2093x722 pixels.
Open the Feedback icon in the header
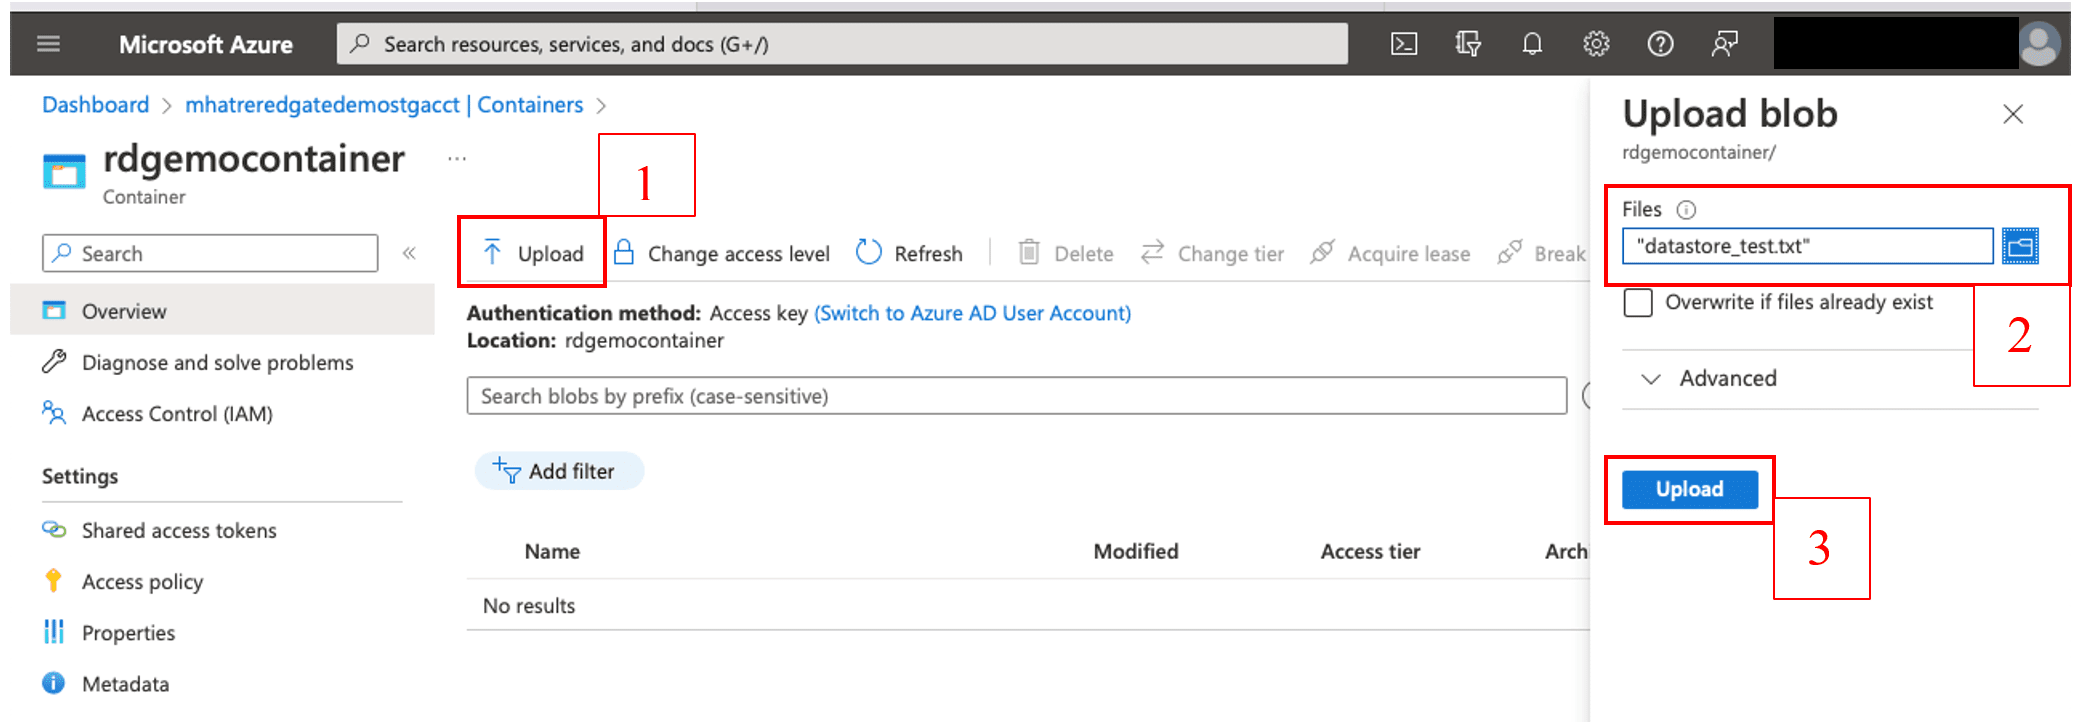[1724, 44]
